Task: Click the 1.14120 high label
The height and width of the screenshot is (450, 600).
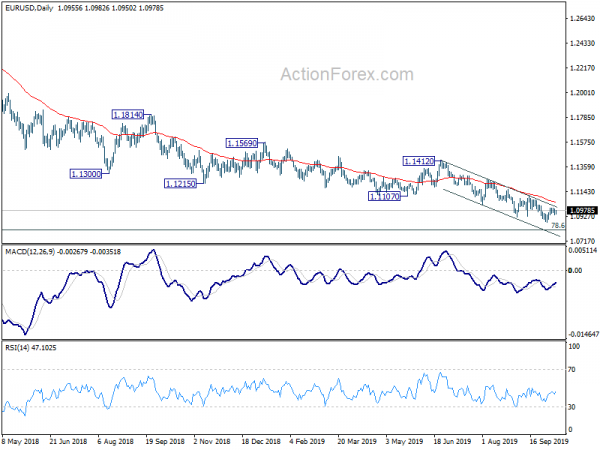Action: click(x=419, y=161)
